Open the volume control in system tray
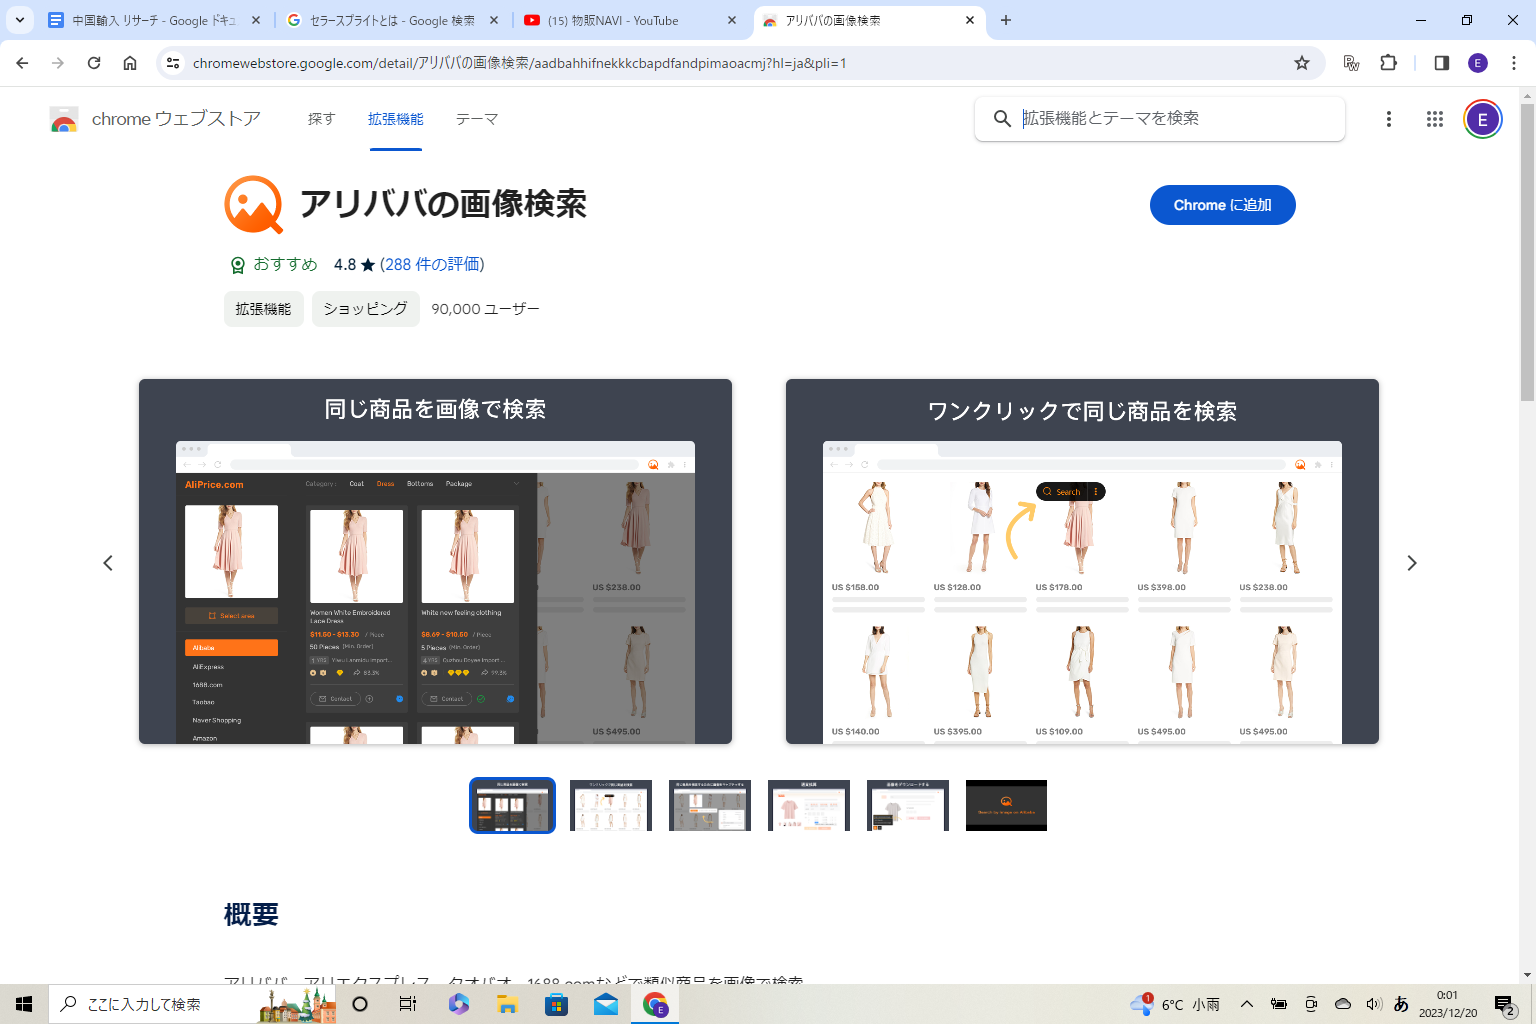The height and width of the screenshot is (1024, 1536). tap(1374, 1004)
